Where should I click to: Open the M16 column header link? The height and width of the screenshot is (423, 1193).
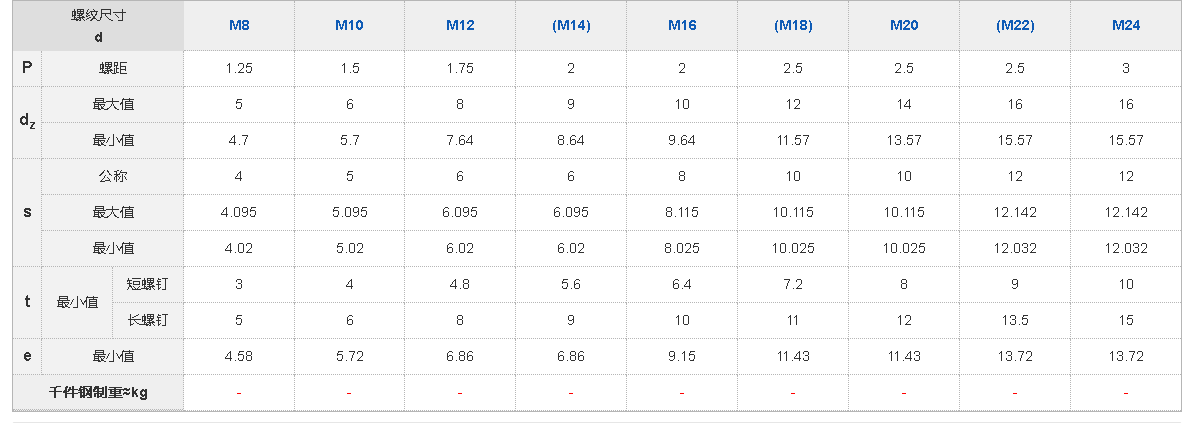681,25
